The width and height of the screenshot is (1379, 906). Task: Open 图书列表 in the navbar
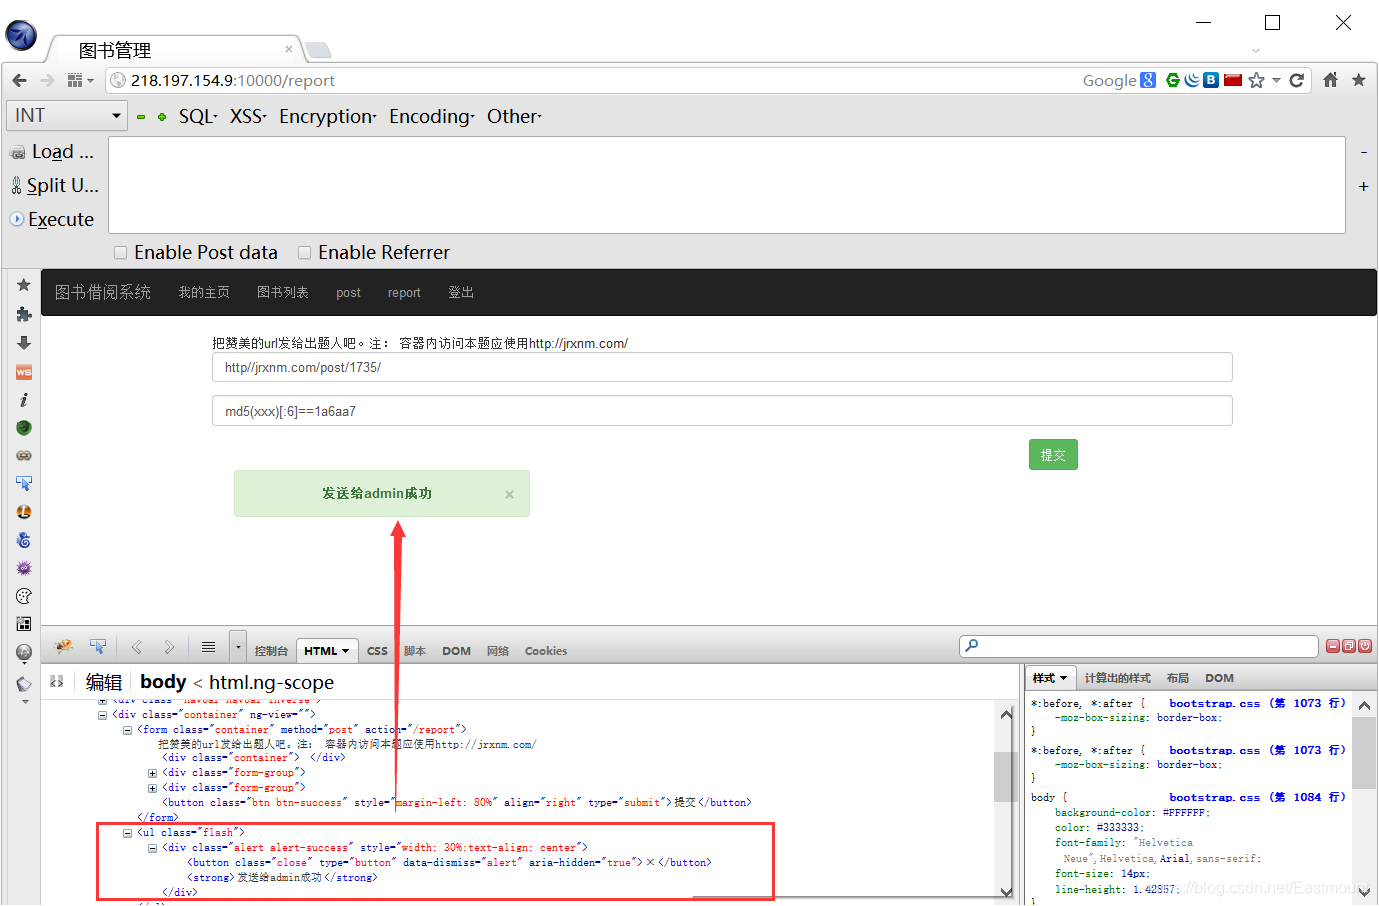[x=283, y=293]
